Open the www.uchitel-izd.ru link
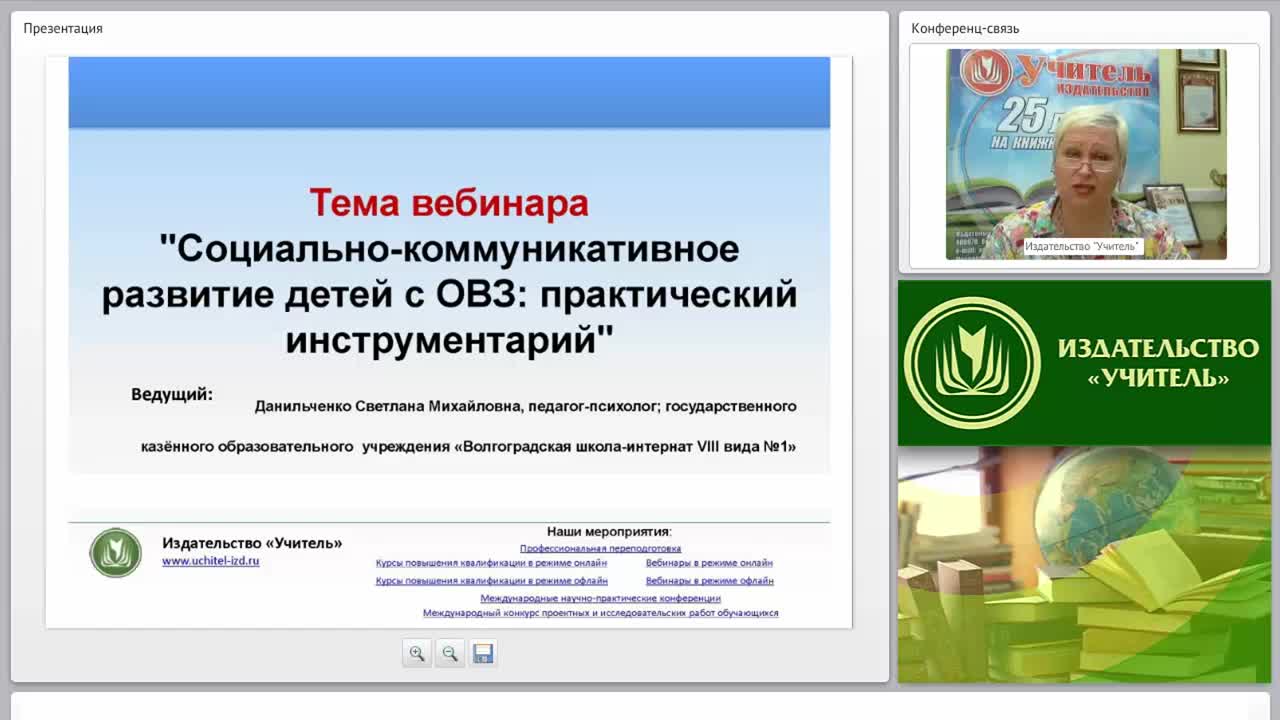 211,561
